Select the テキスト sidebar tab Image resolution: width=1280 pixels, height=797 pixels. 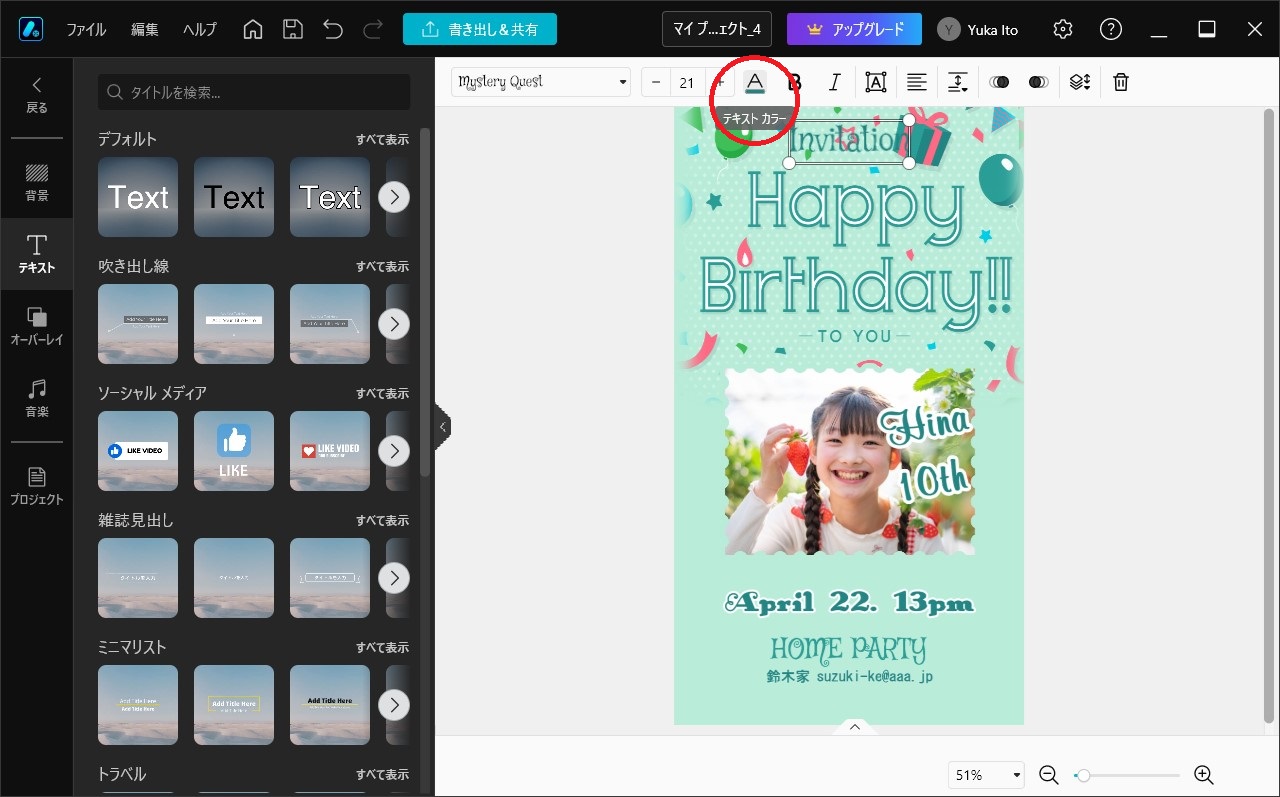(x=37, y=254)
